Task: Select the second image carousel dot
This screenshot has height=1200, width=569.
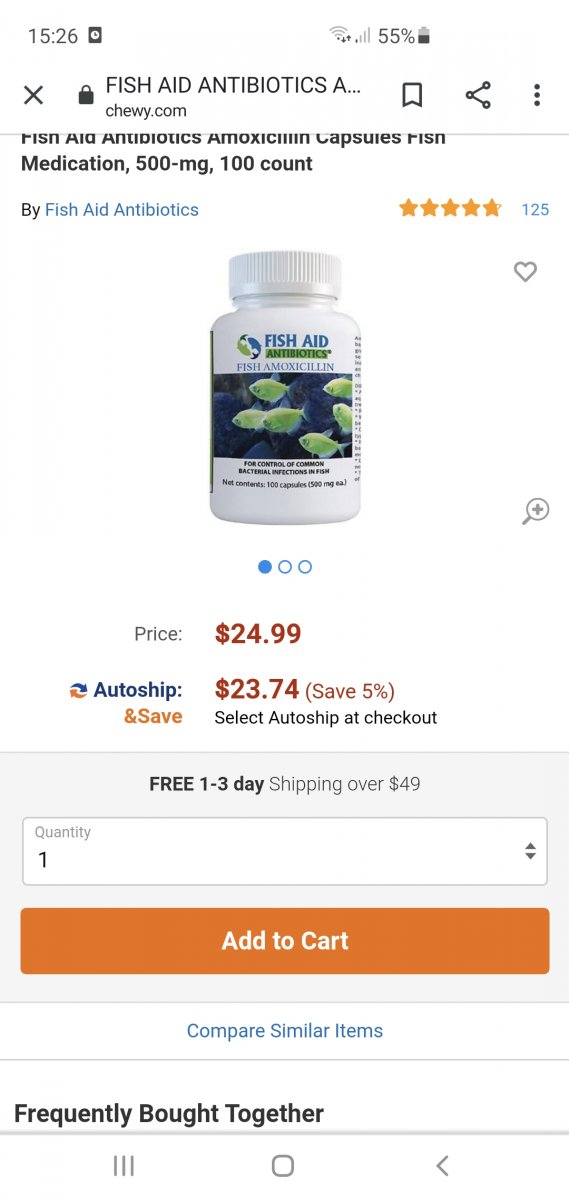Action: point(285,567)
